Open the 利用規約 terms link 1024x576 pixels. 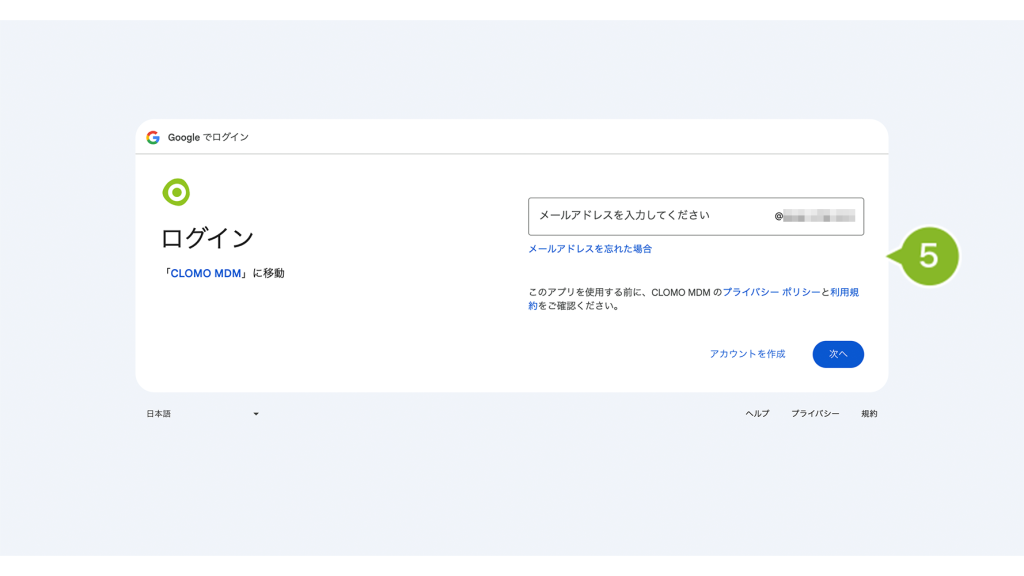point(844,293)
